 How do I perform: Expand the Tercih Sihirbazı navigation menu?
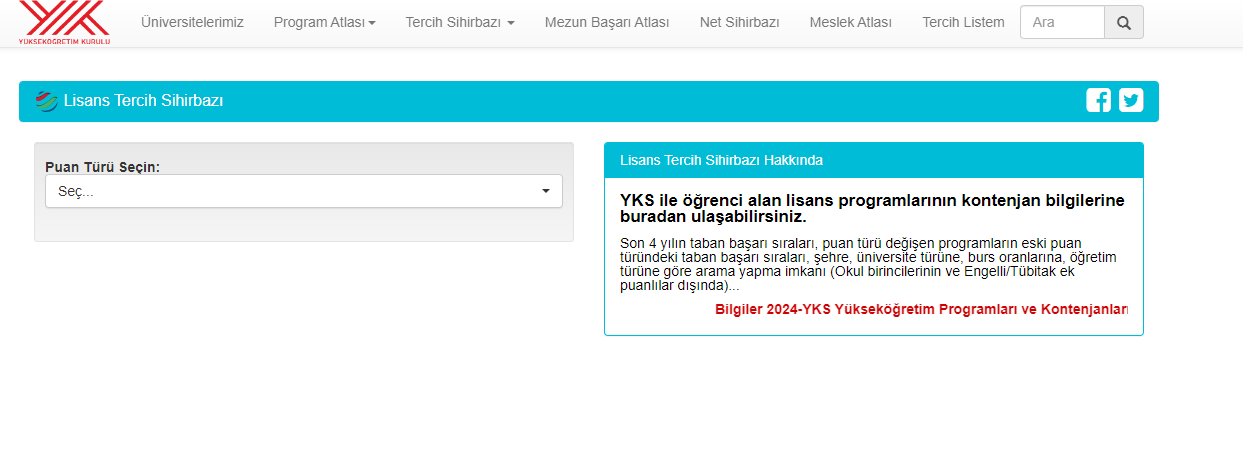click(459, 22)
